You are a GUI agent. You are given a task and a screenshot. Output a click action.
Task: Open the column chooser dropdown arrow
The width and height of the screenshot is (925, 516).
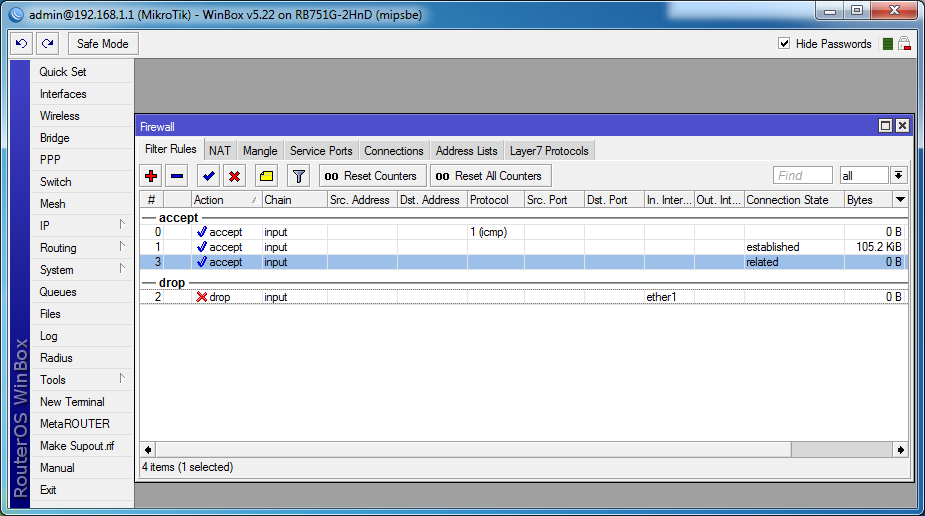click(900, 199)
